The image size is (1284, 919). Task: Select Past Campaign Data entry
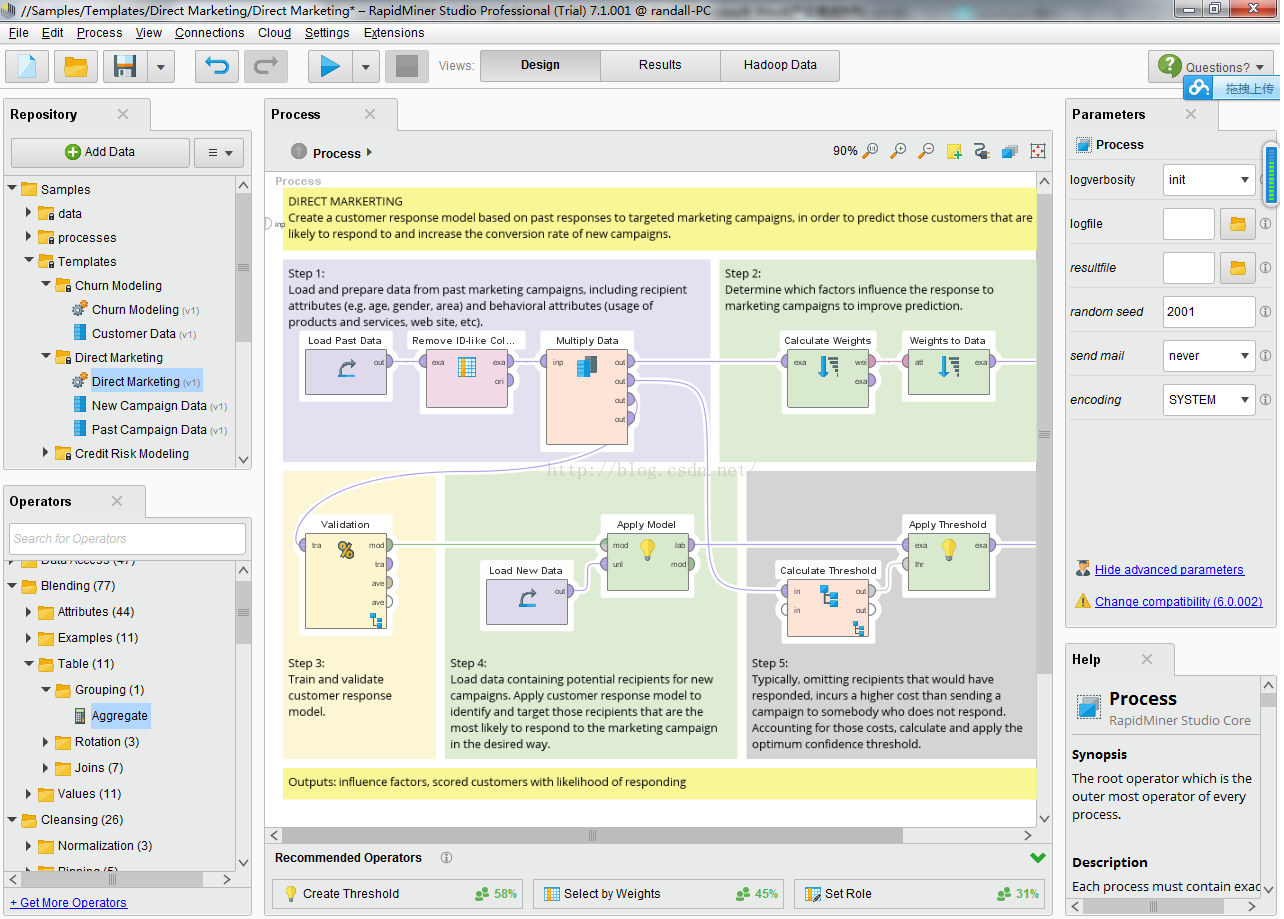150,429
